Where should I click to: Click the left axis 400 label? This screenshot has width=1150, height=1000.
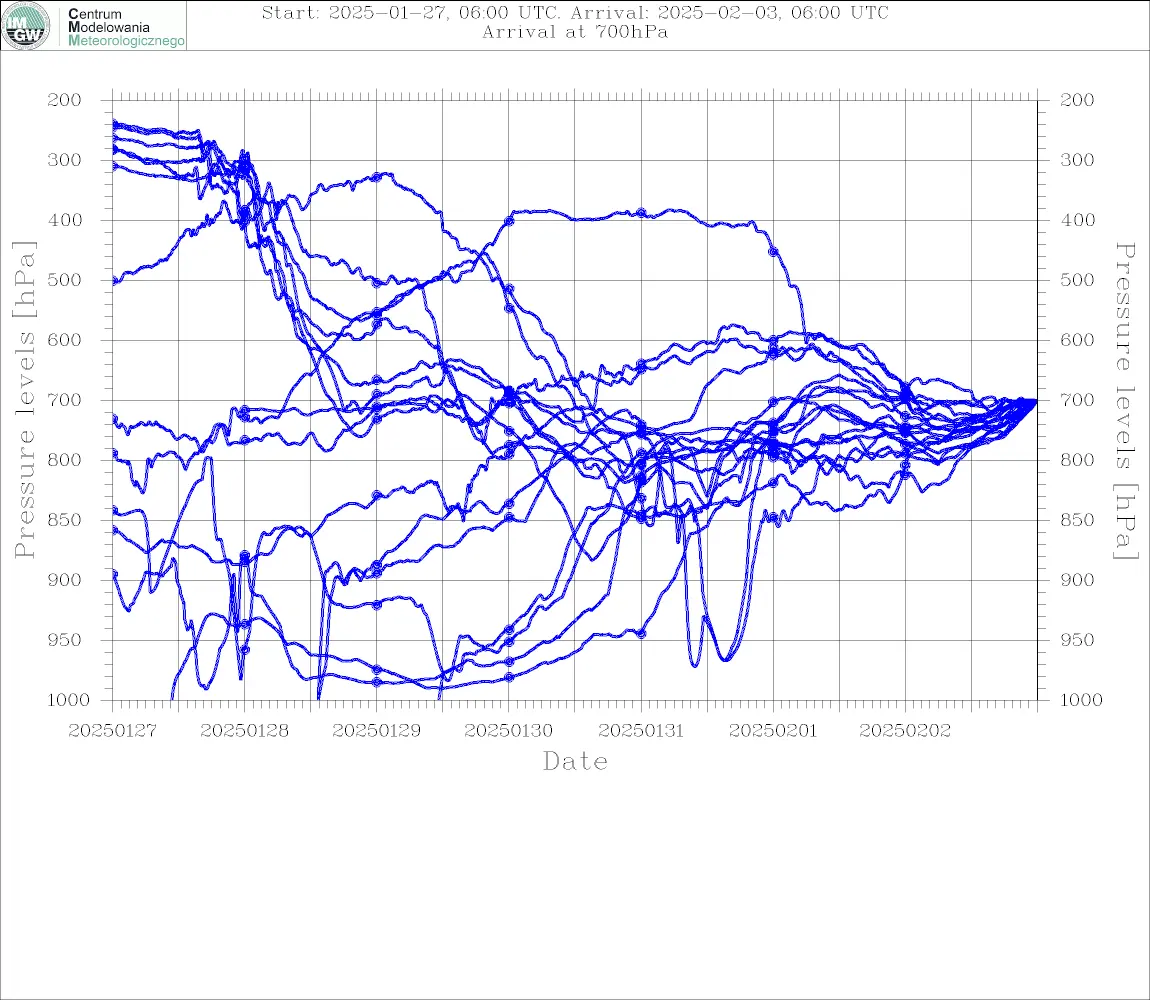(x=64, y=220)
